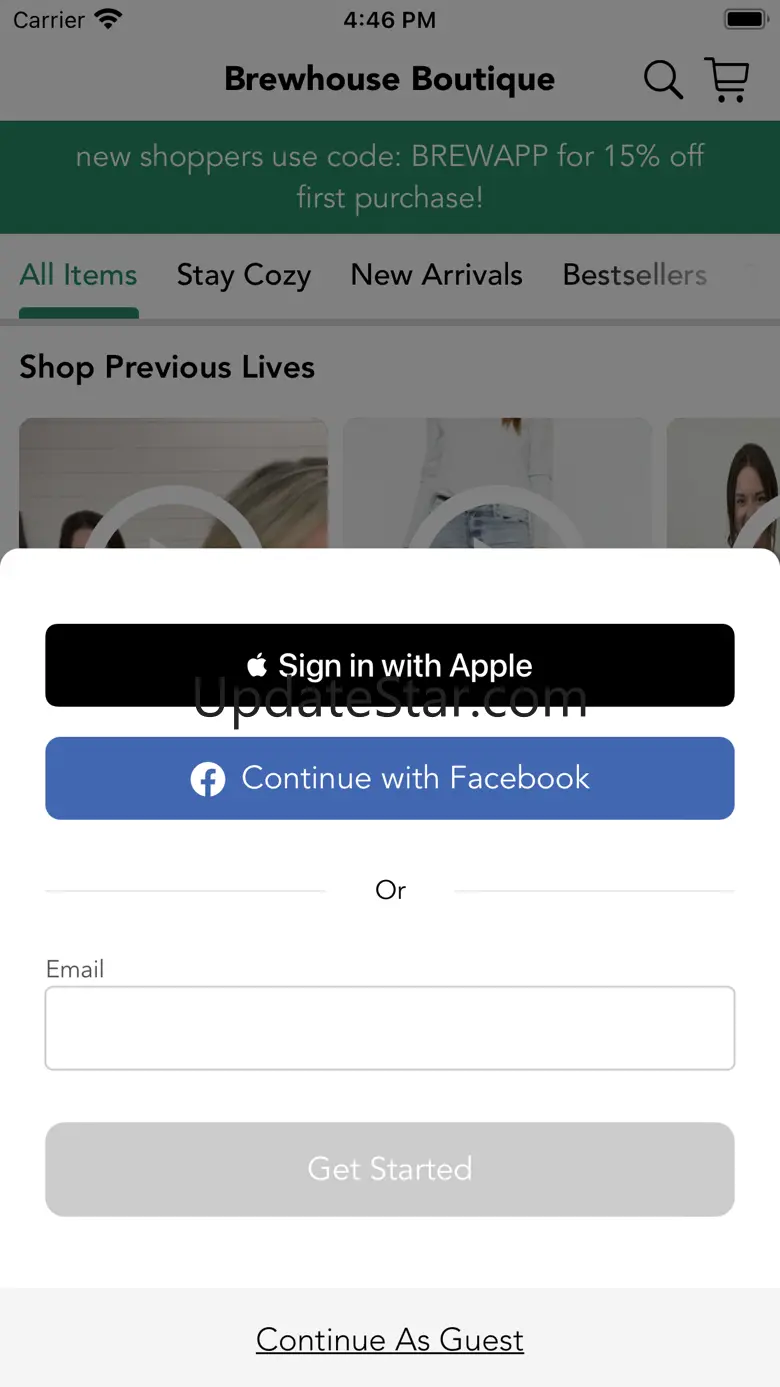Tap the BREWAPP promo code banner
The height and width of the screenshot is (1387, 780).
tap(390, 177)
